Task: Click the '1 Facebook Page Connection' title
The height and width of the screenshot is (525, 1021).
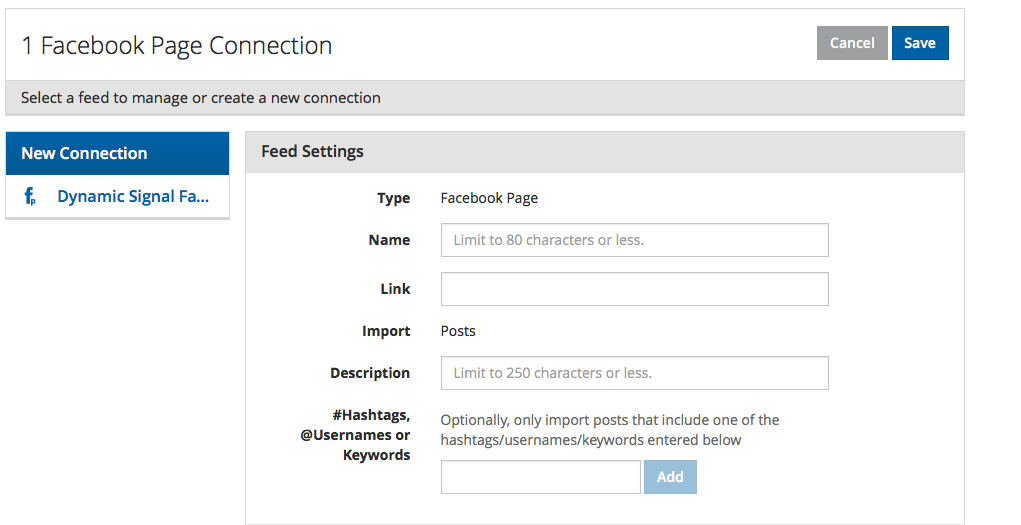Action: pyautogui.click(x=176, y=46)
